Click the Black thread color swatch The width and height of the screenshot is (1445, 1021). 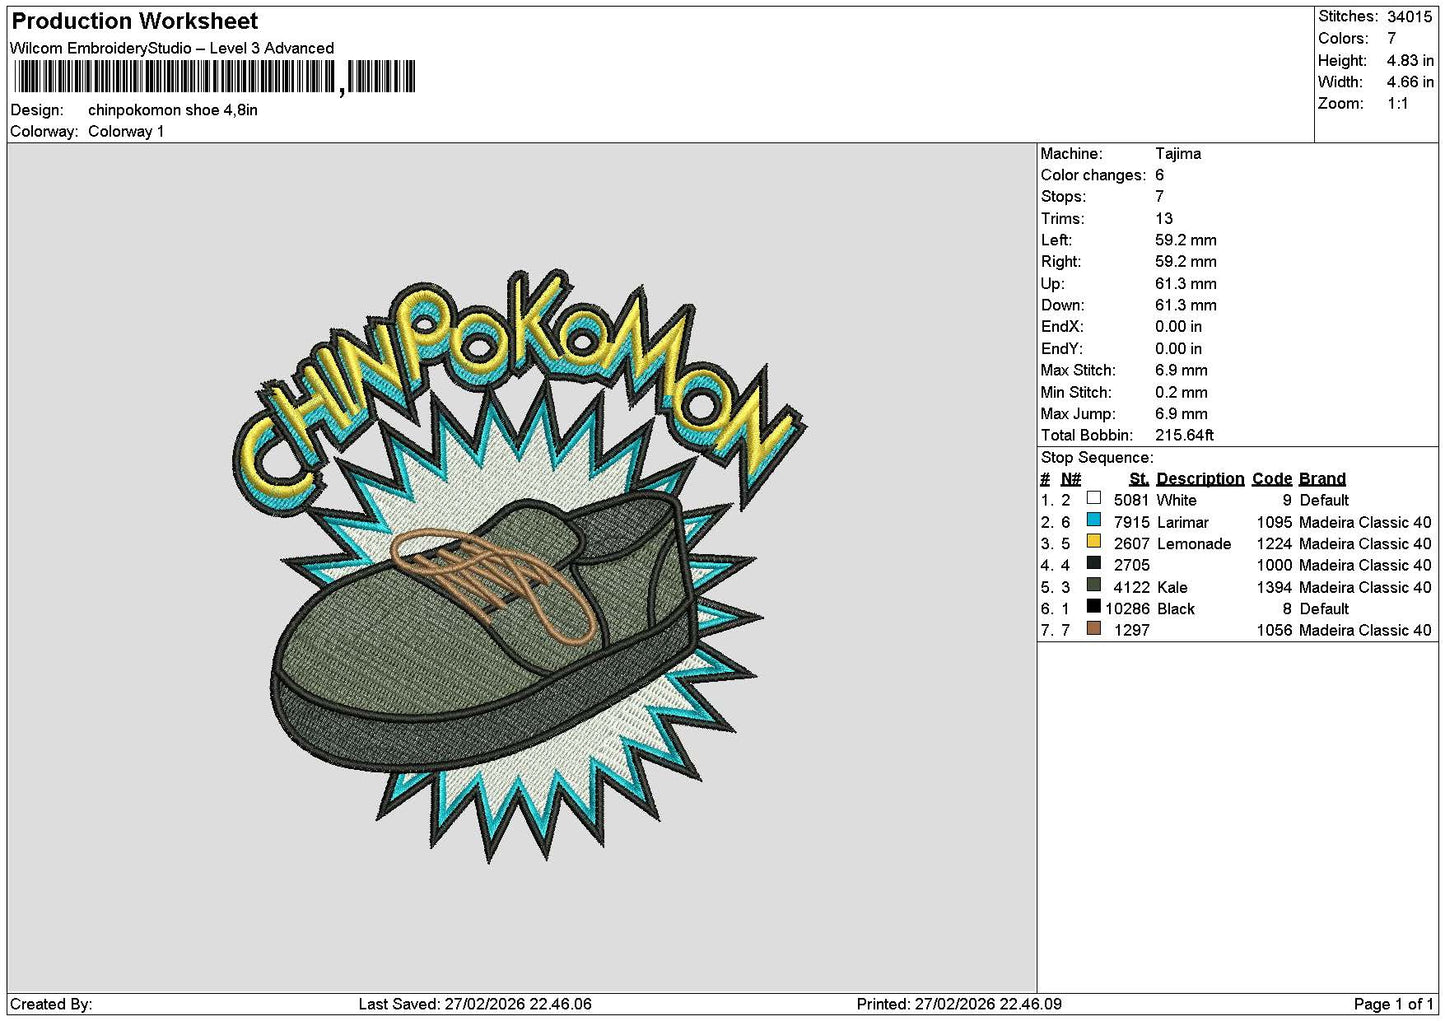(1093, 607)
